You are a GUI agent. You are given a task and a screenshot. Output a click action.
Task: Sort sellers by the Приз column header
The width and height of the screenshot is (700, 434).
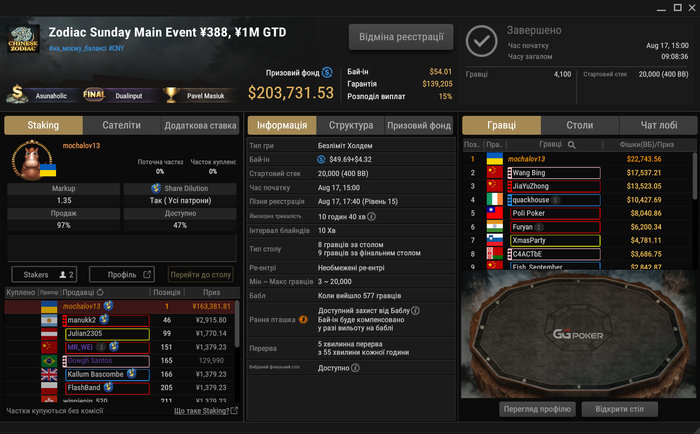(x=212, y=292)
